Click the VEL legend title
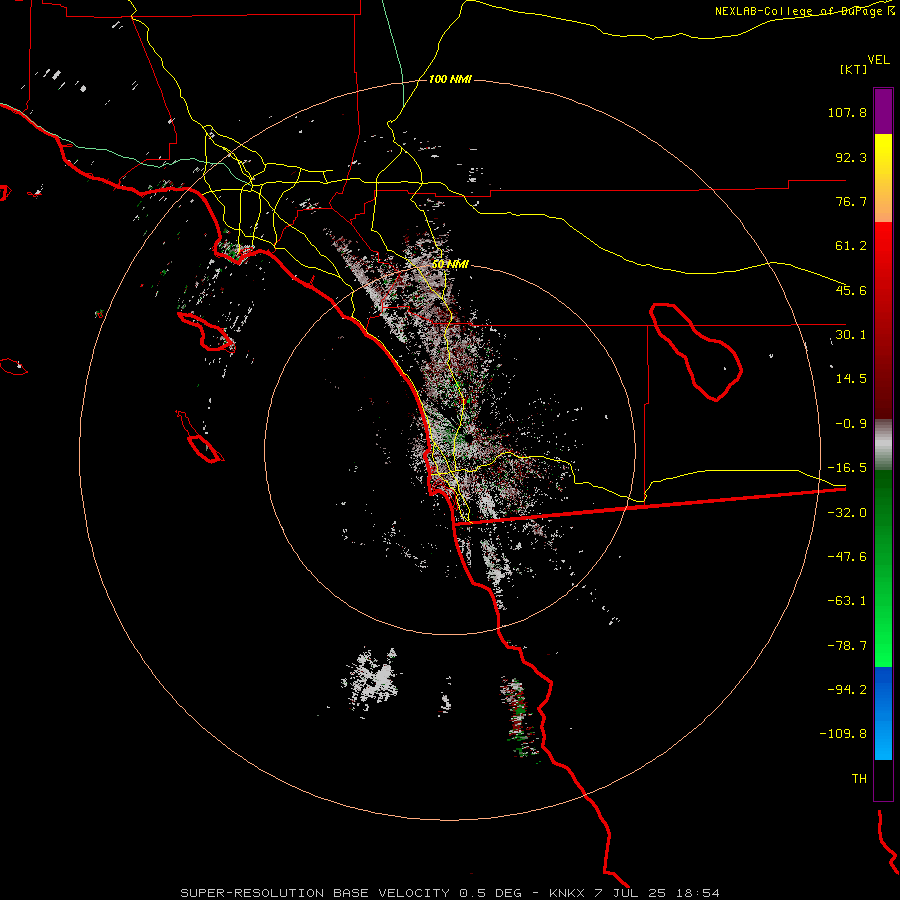900x900 pixels. [879, 59]
